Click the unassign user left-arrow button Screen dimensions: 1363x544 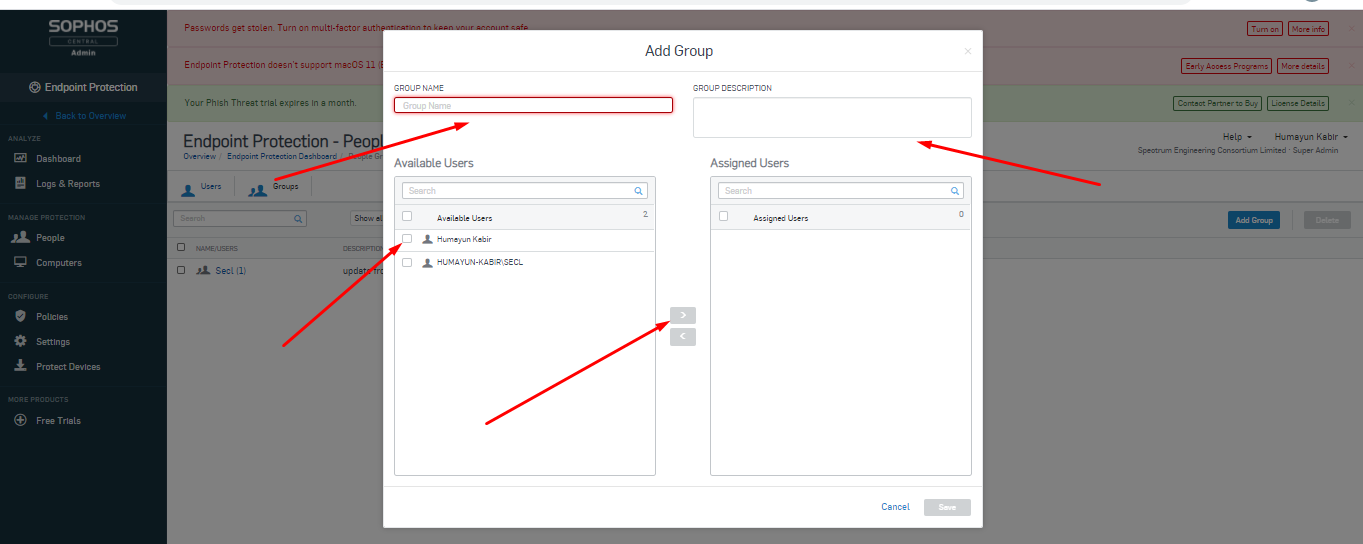coord(683,337)
